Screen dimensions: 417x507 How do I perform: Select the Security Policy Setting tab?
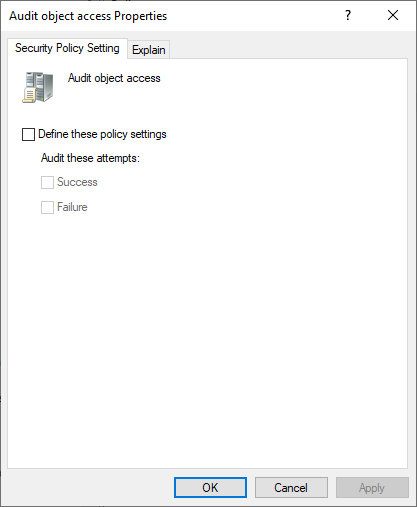[x=67, y=48]
